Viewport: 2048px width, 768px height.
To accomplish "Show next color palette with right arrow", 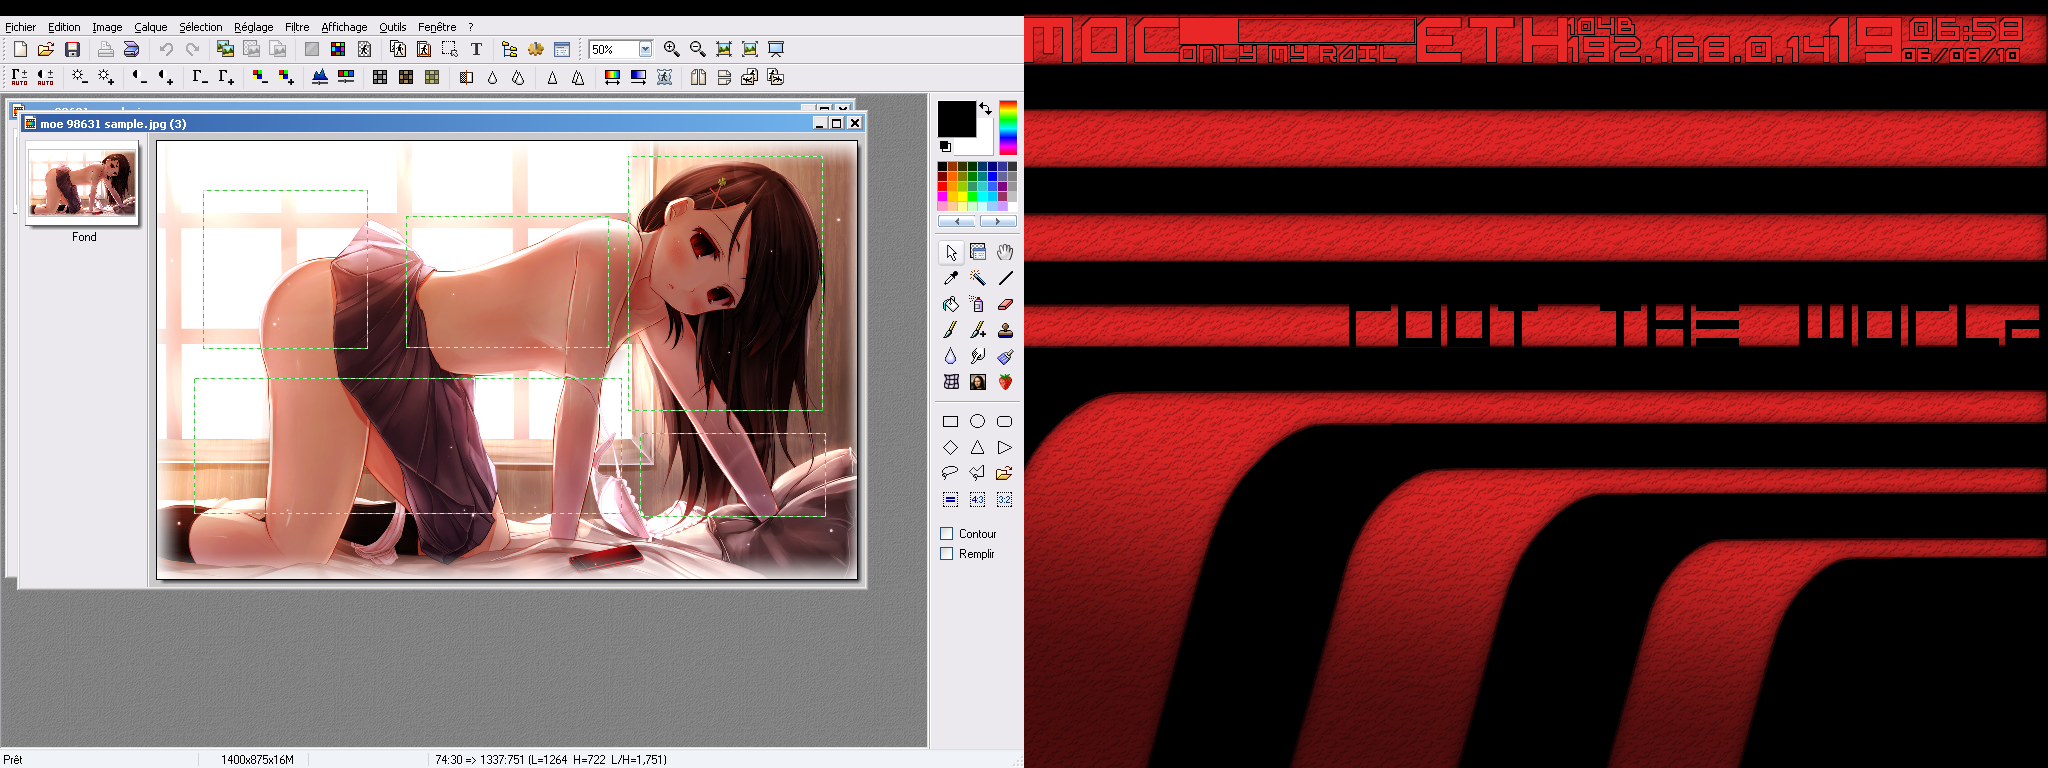I will (x=998, y=221).
